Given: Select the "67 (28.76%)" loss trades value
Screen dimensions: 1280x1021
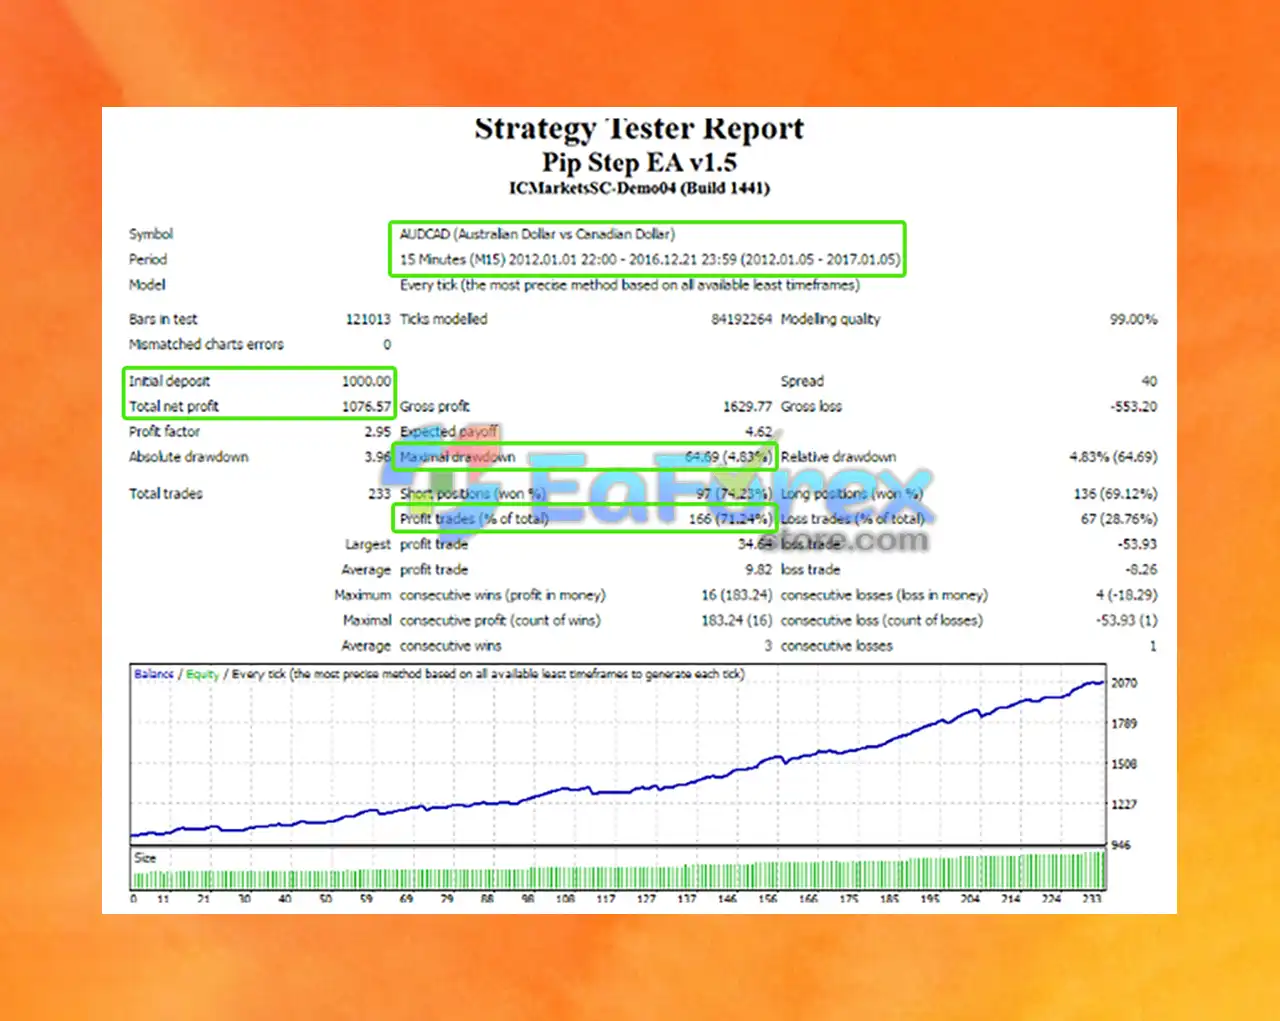Looking at the screenshot, I should tap(1119, 519).
